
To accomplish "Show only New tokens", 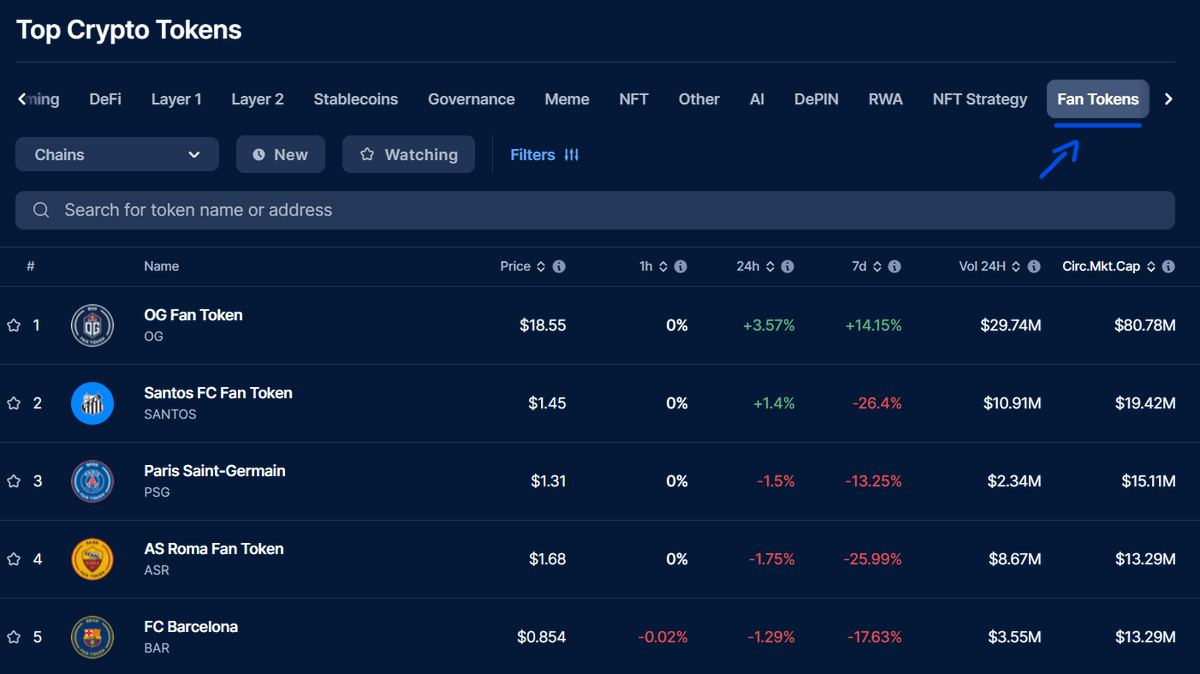I will point(280,155).
